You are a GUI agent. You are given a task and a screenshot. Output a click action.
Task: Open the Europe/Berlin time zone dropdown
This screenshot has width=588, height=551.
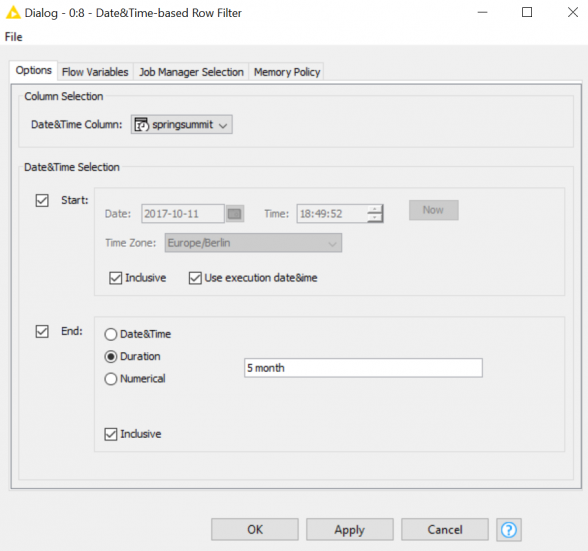coord(253,243)
